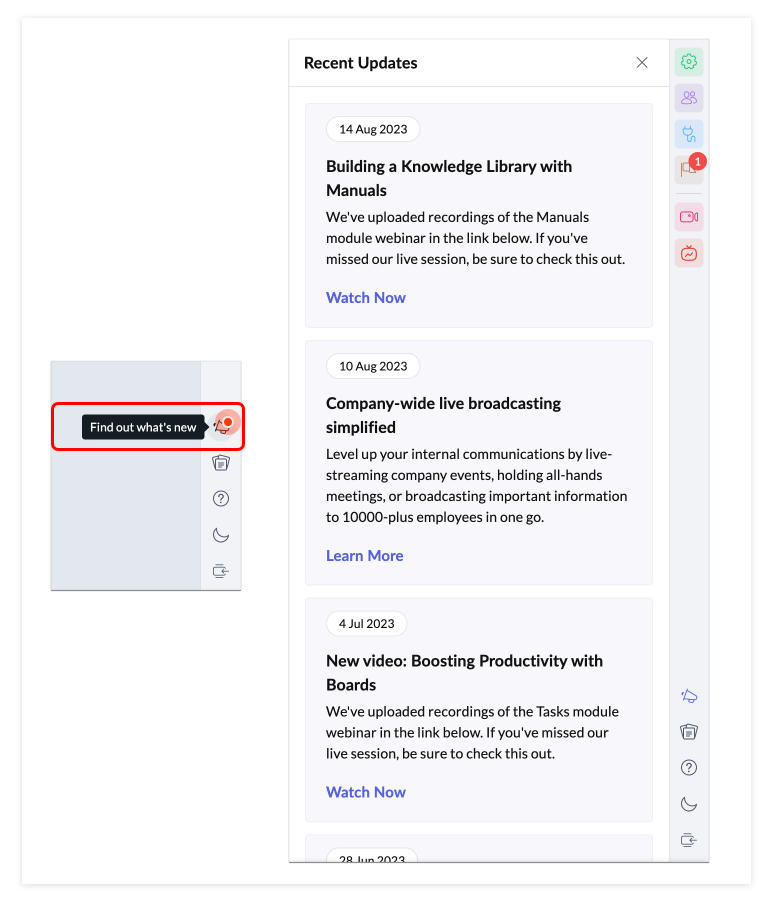This screenshot has width=774, height=917.
Task: Click the 'Find out what's new' tooltip
Action: (x=143, y=428)
